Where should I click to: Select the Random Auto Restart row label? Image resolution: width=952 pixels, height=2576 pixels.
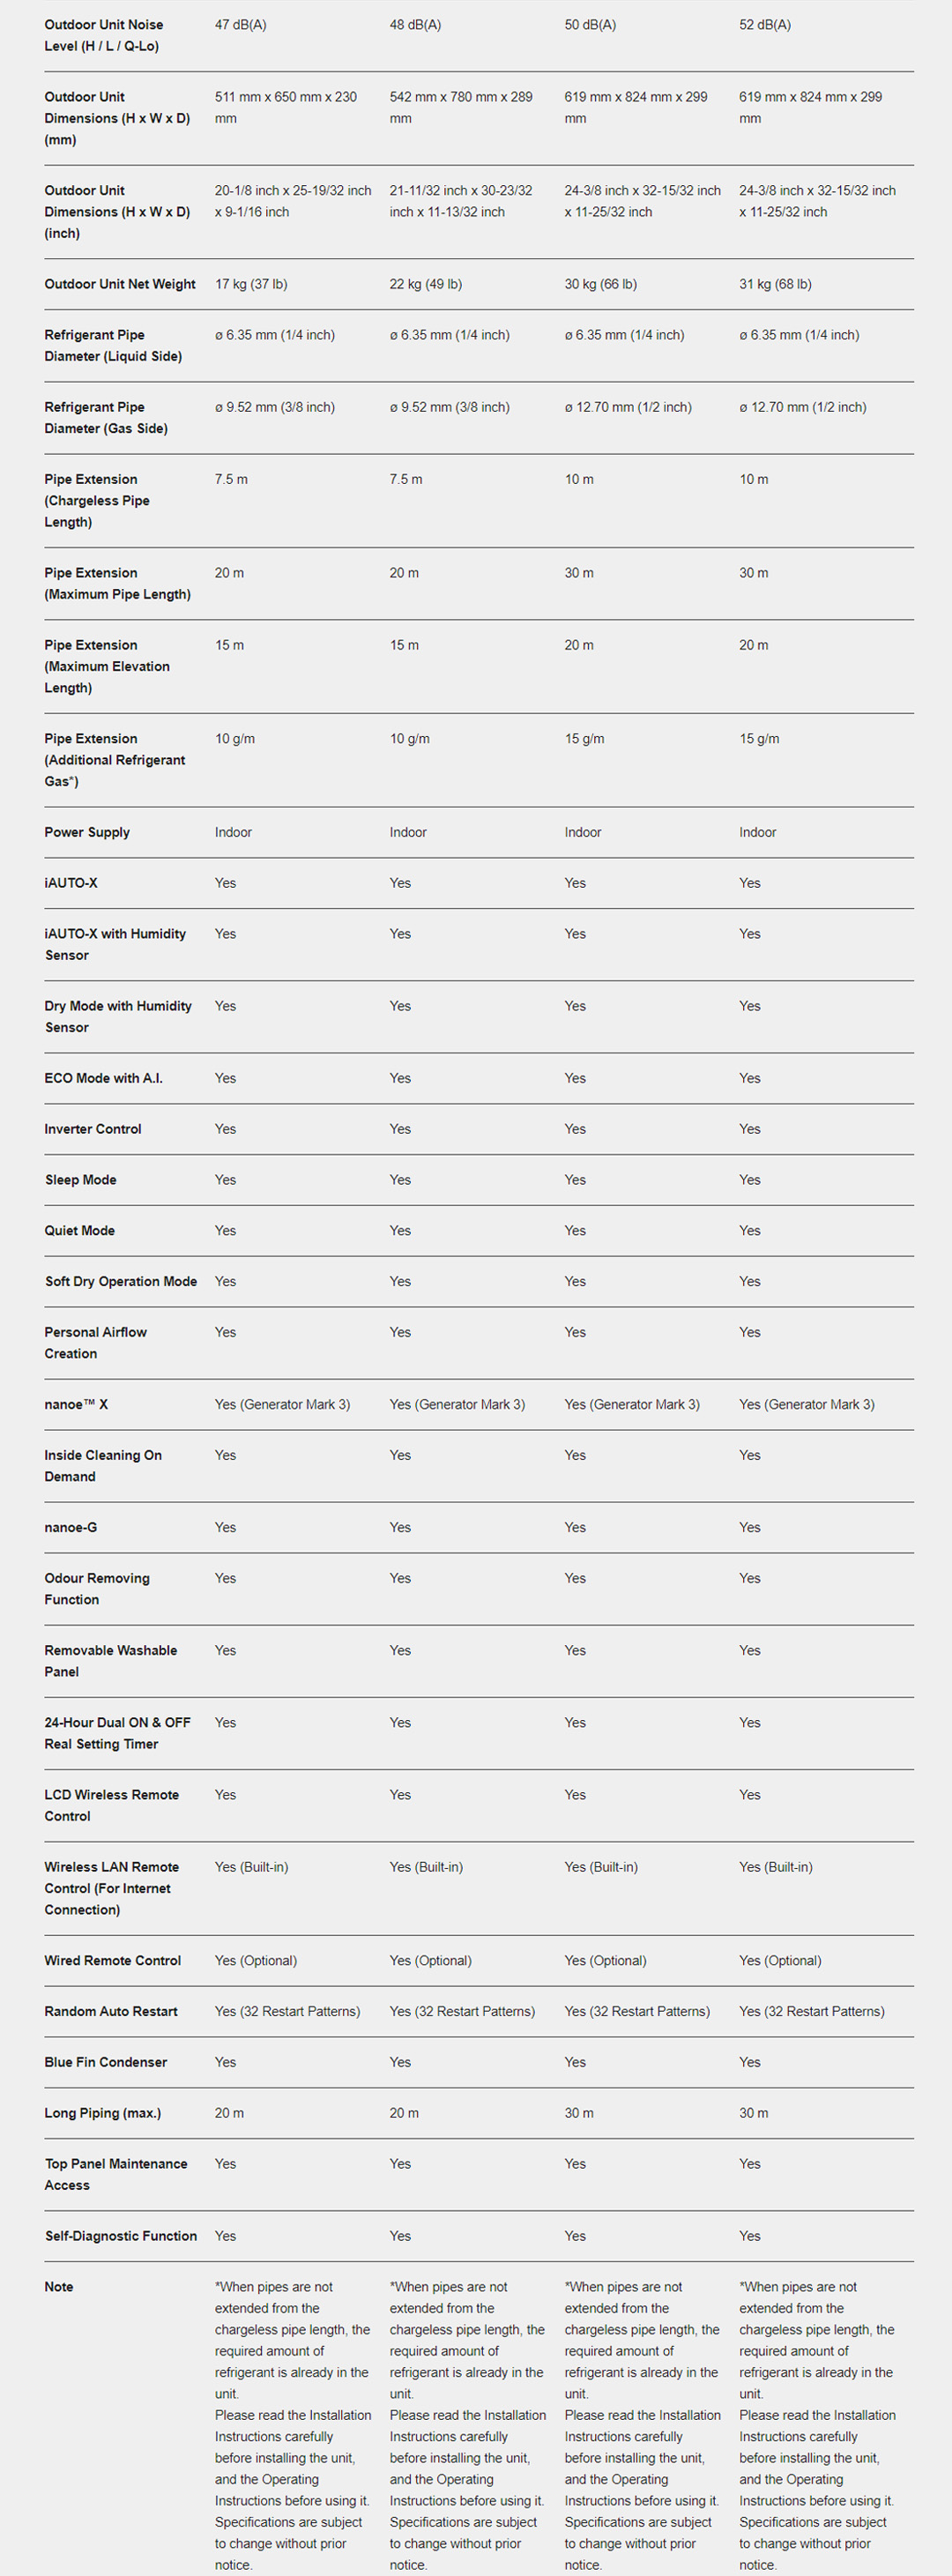coord(111,2011)
